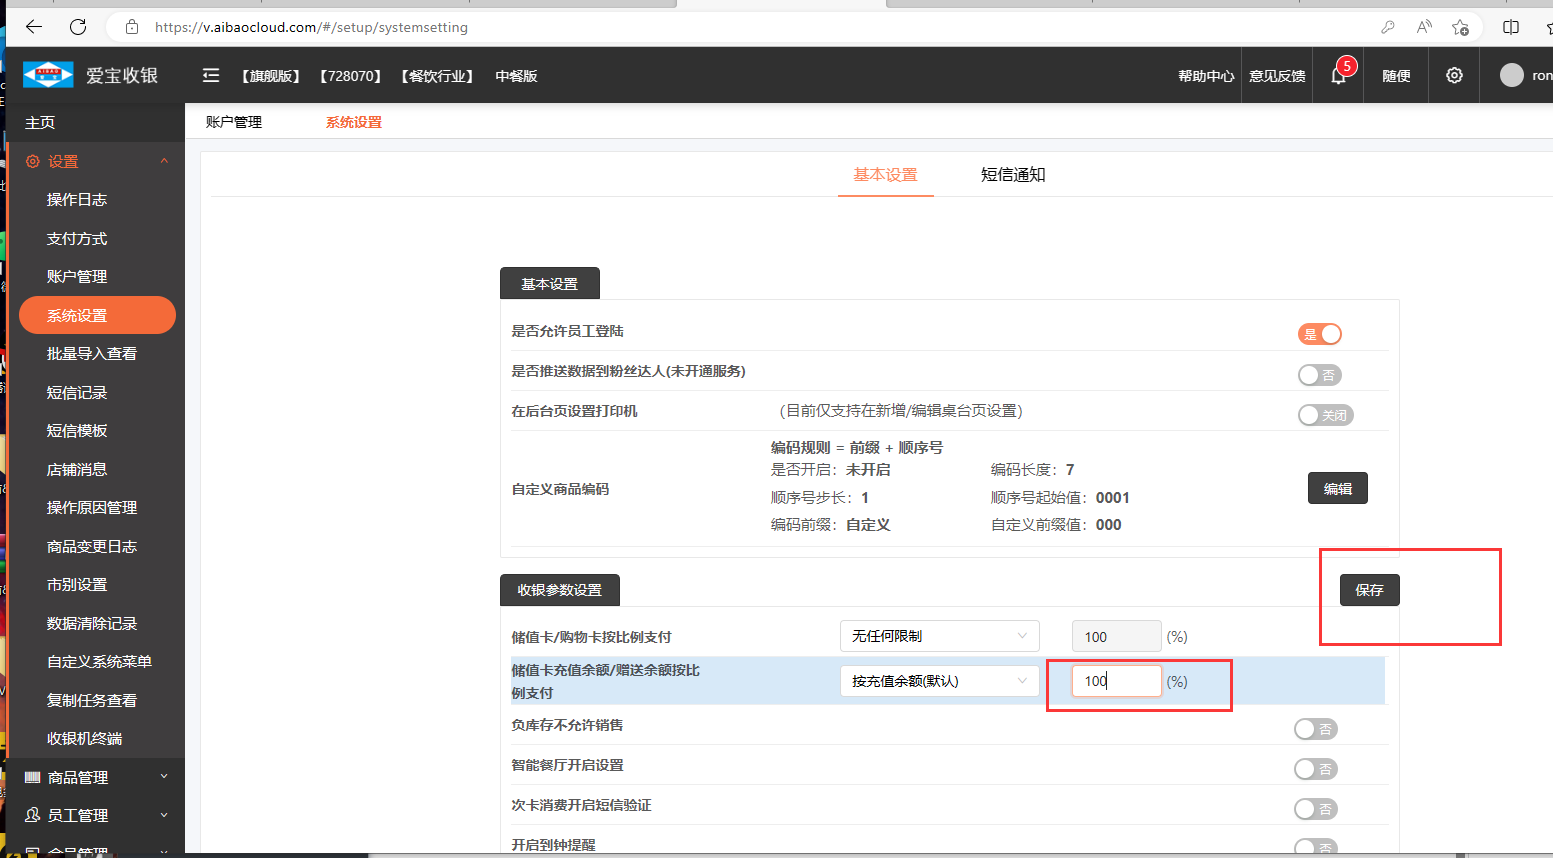This screenshot has width=1553, height=858.
Task: Click the user avatar icon
Action: (x=1511, y=76)
